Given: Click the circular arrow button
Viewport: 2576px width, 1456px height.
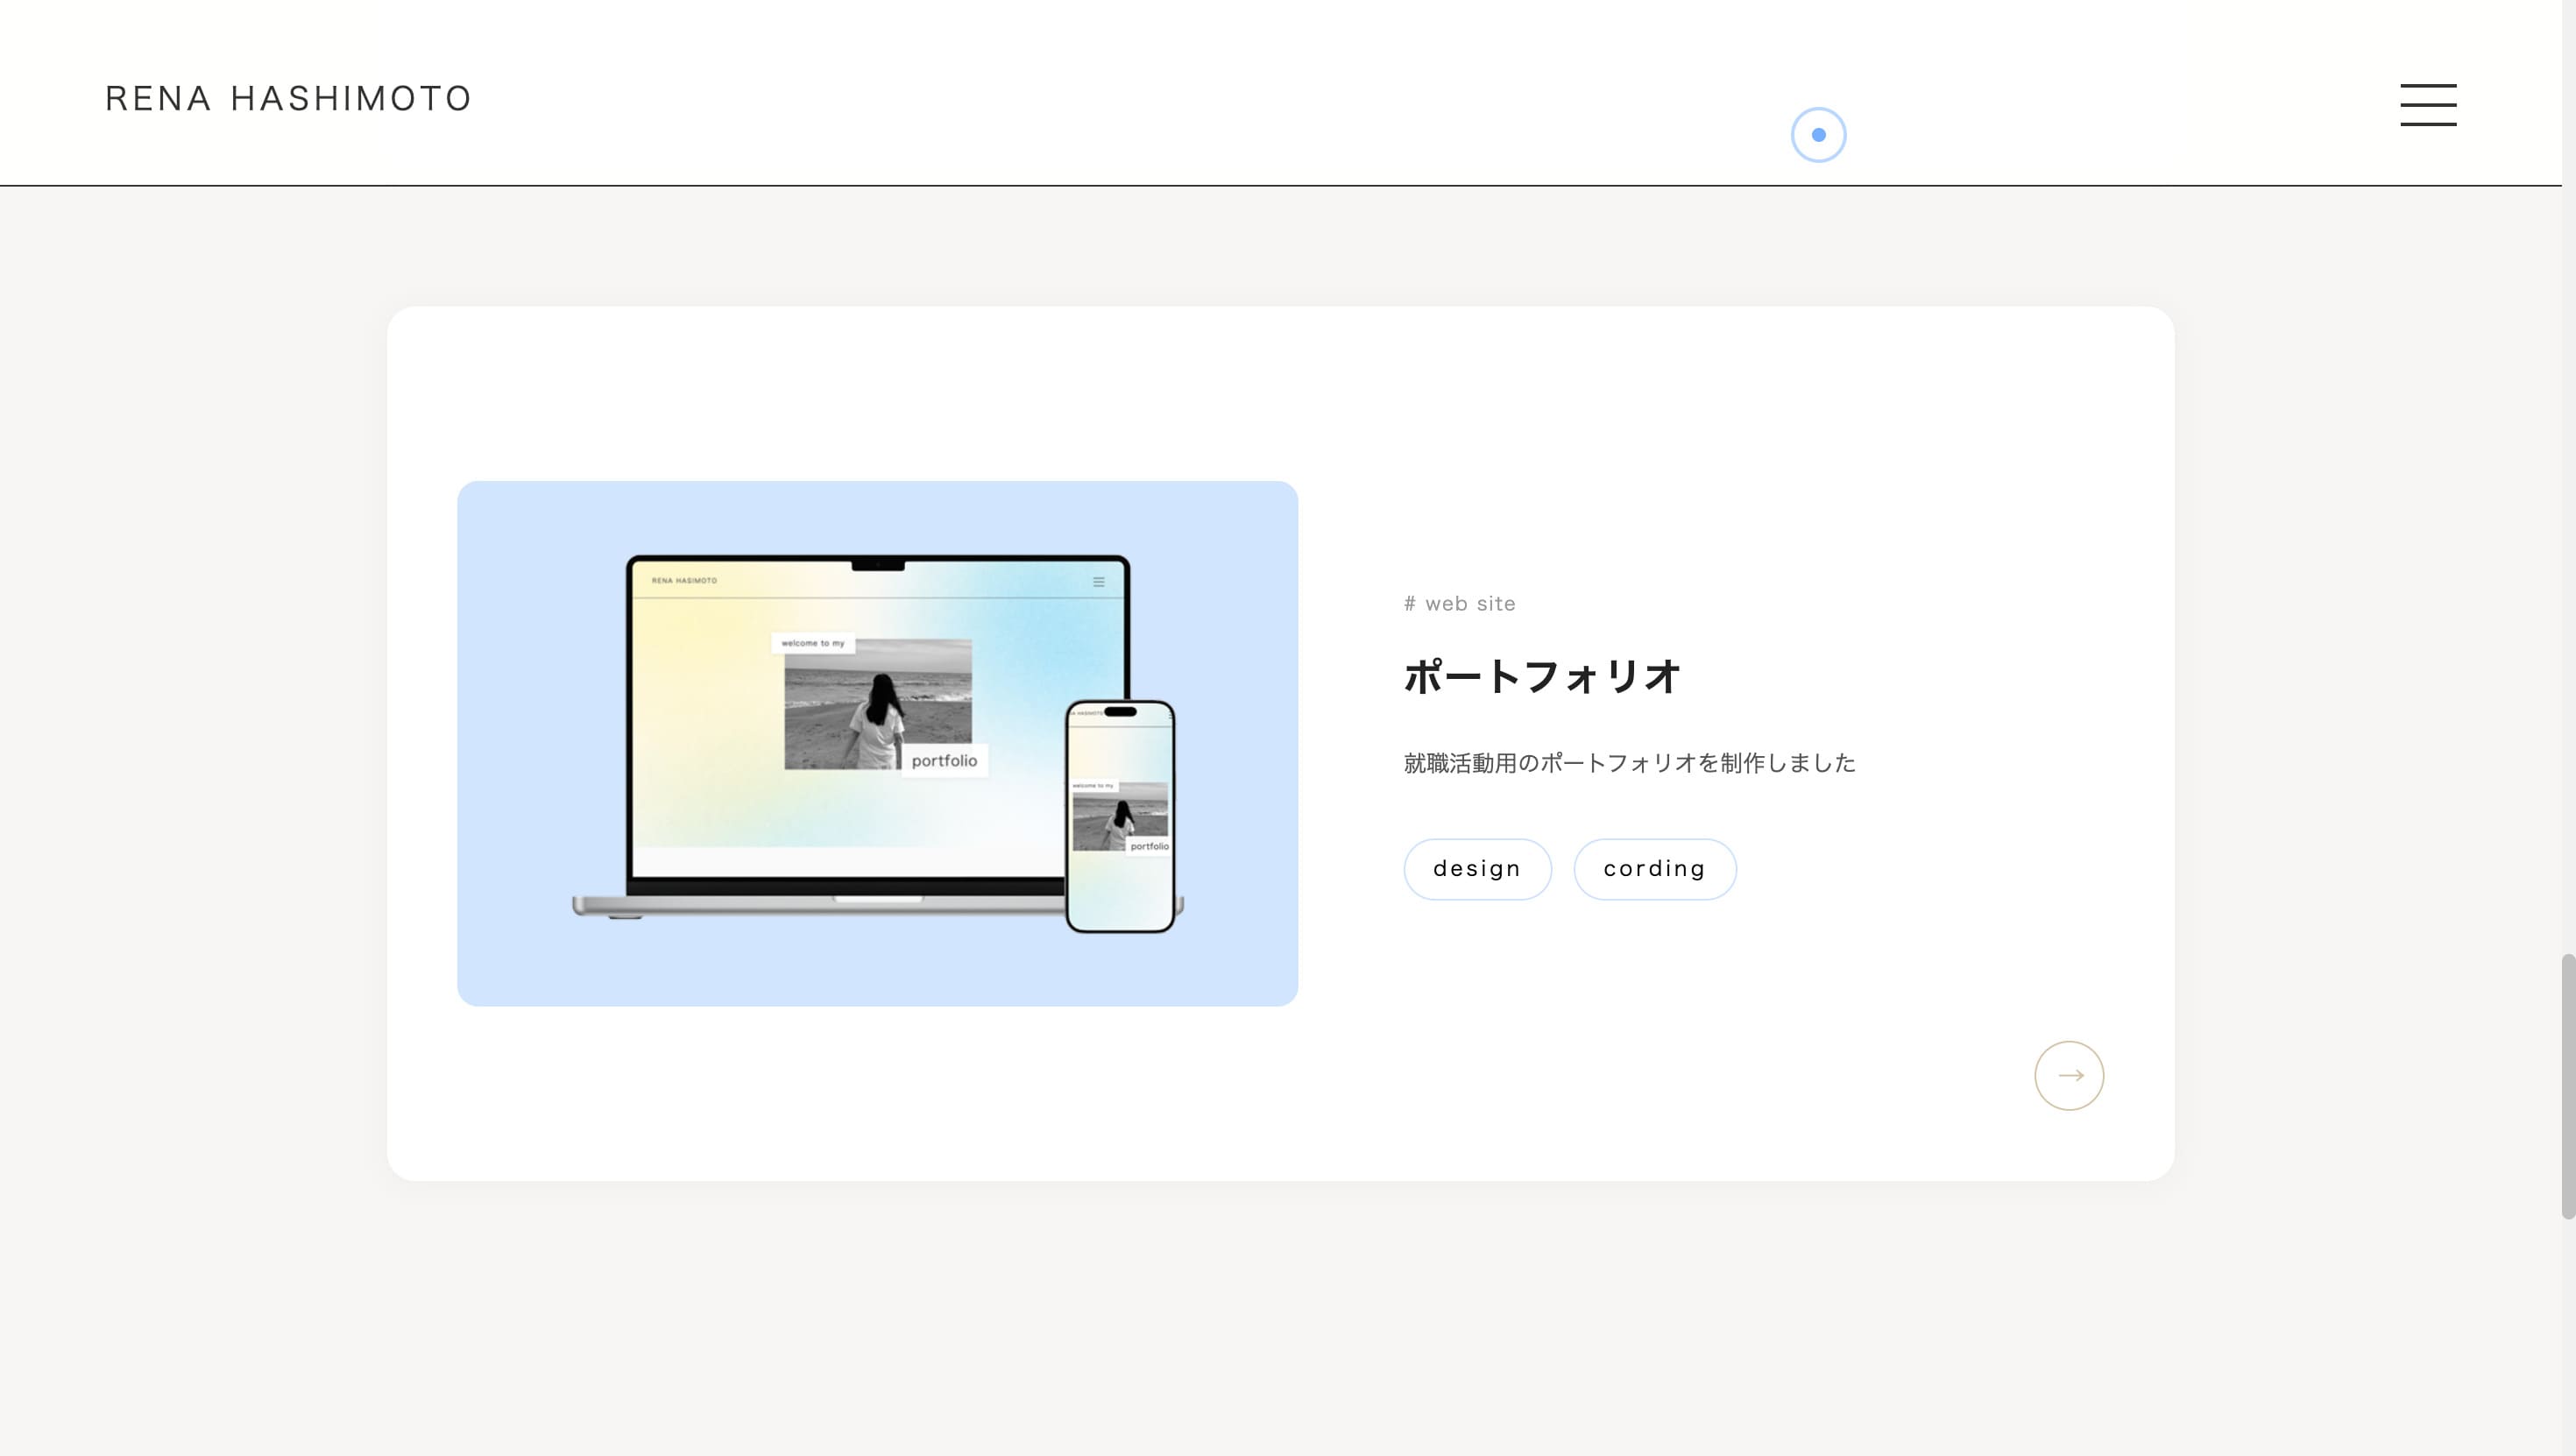Looking at the screenshot, I should [2069, 1076].
